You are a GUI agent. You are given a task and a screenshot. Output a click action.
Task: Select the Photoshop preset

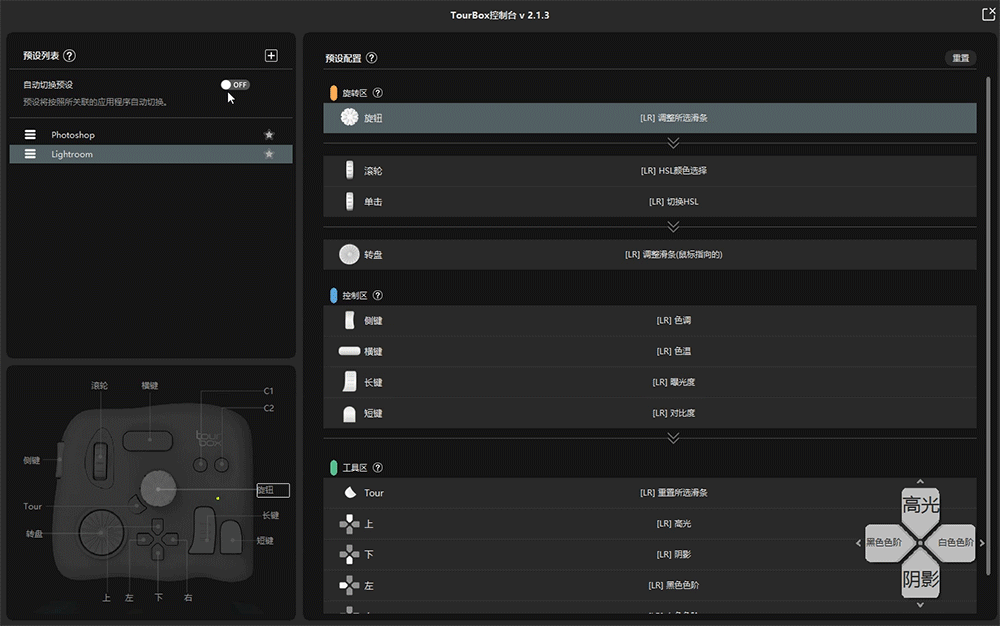coord(151,135)
